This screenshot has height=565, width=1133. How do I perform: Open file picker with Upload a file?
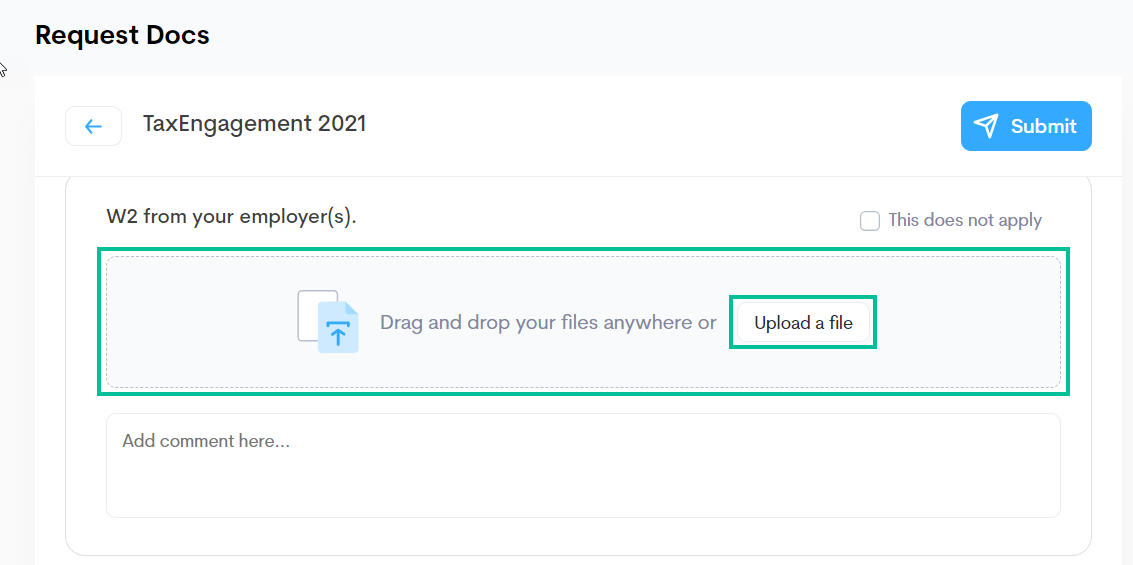click(803, 323)
